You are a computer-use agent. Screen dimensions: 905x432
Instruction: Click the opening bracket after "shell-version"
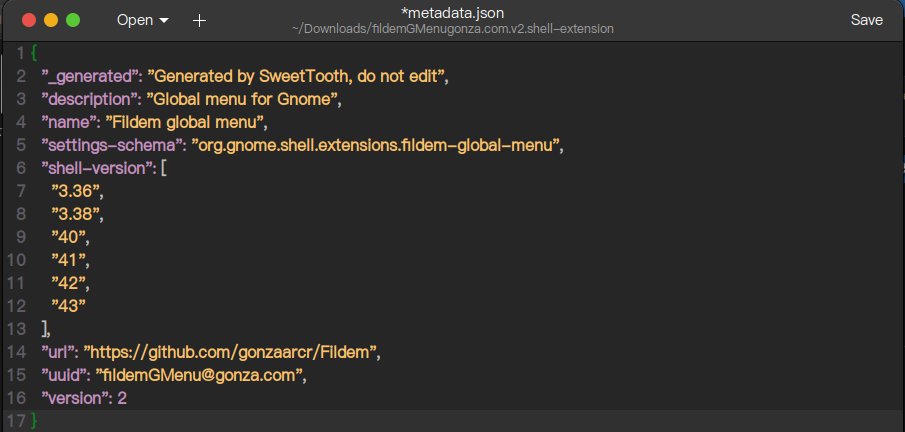tap(163, 168)
